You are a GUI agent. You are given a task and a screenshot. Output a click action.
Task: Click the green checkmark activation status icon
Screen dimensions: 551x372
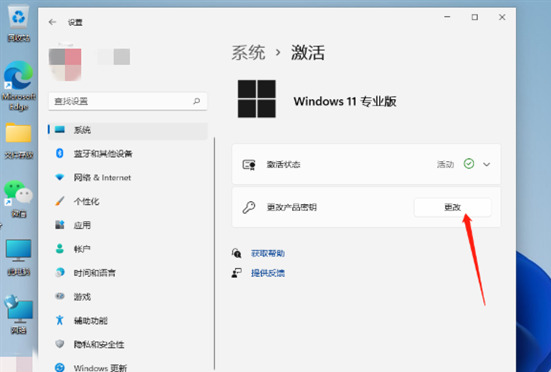click(x=469, y=164)
